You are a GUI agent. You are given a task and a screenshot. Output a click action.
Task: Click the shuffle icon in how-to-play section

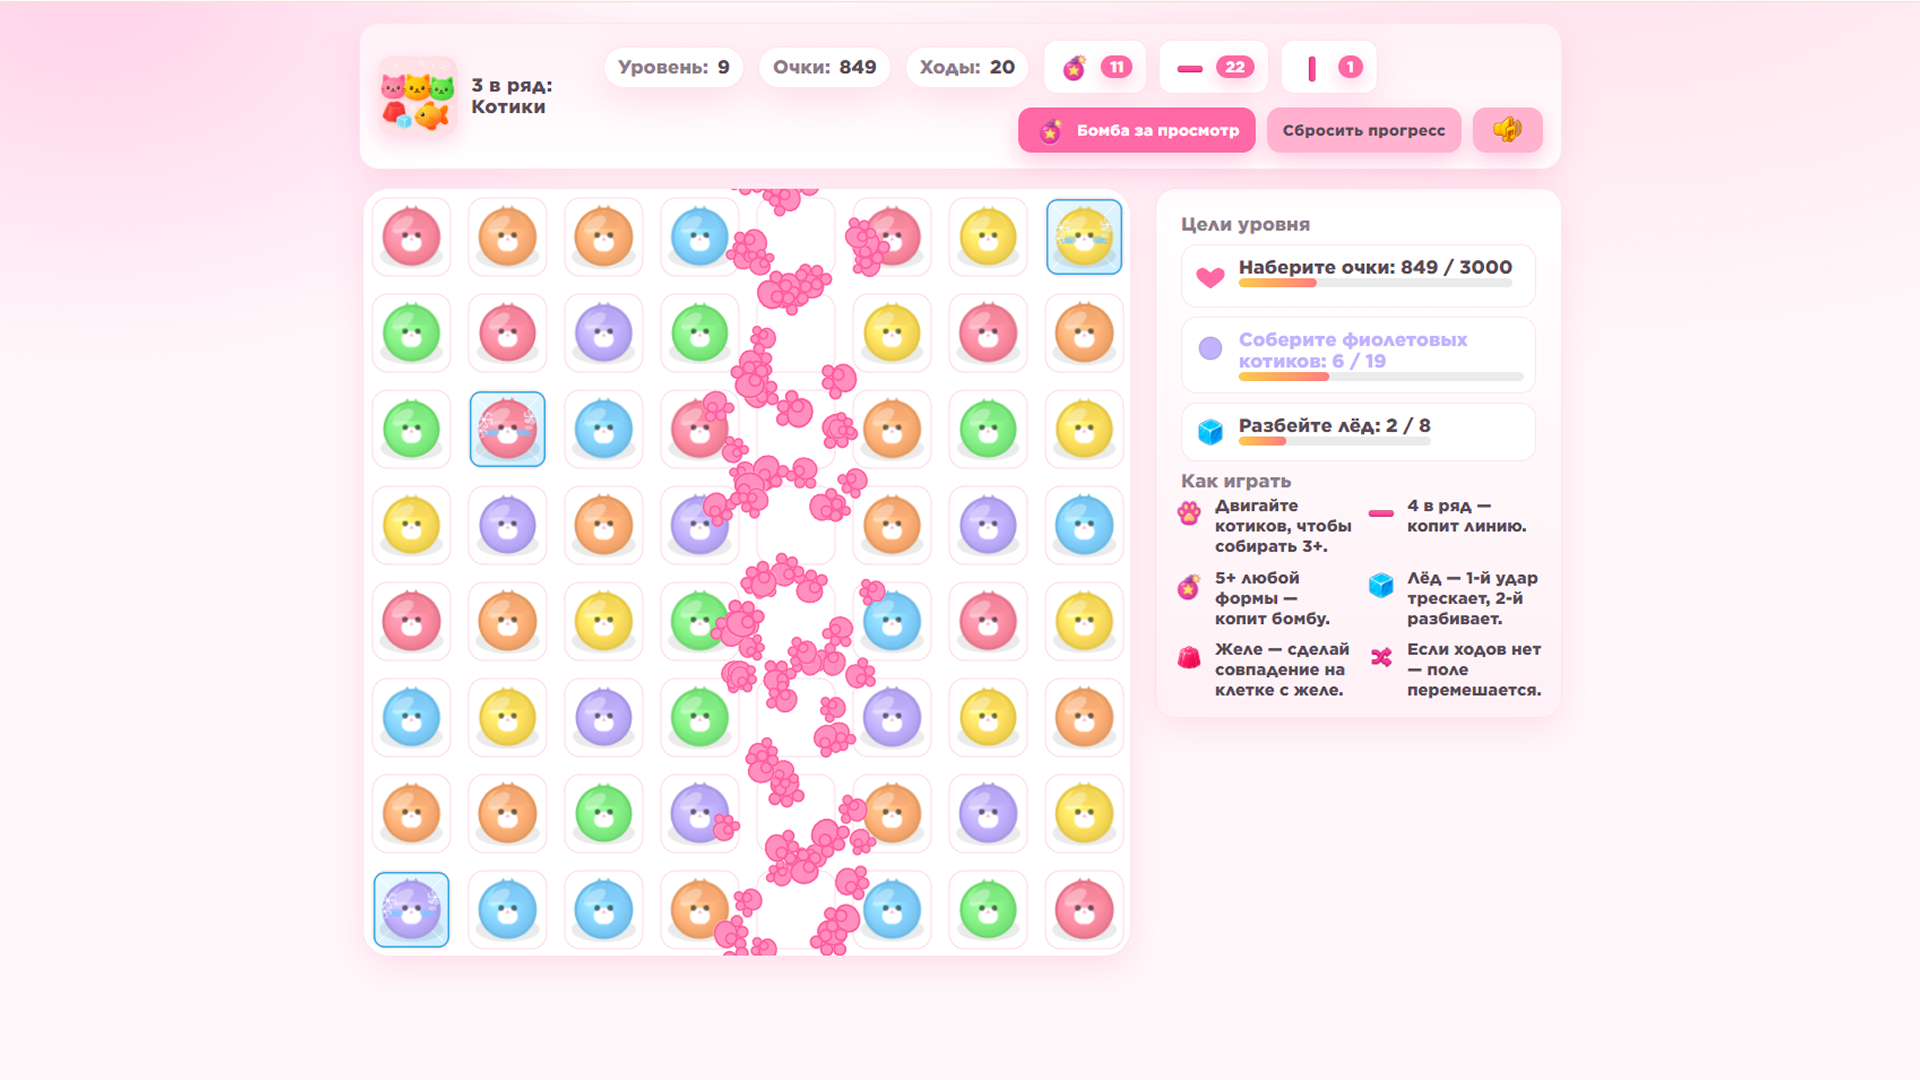[x=1381, y=657]
